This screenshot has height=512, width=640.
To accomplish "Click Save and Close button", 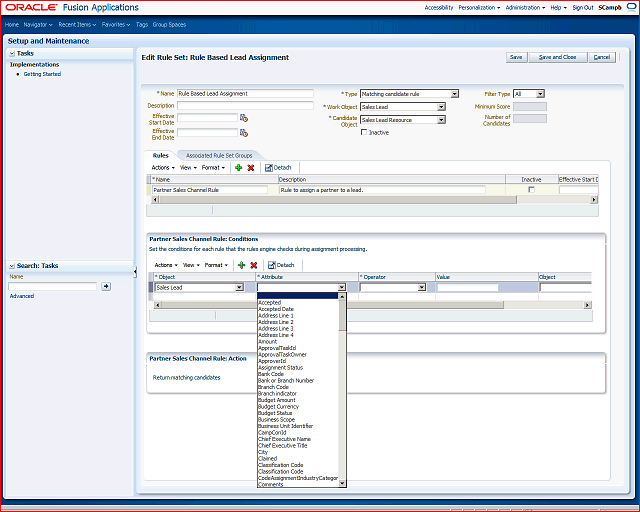I will [558, 57].
